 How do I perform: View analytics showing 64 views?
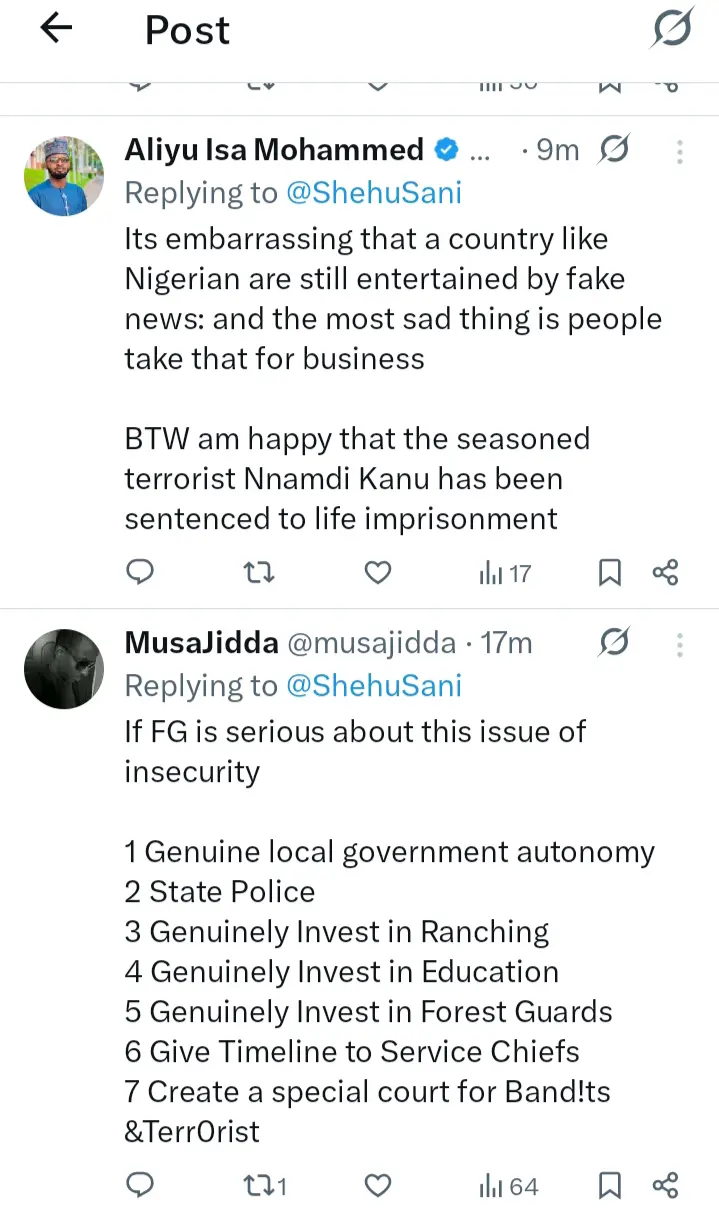509,1187
